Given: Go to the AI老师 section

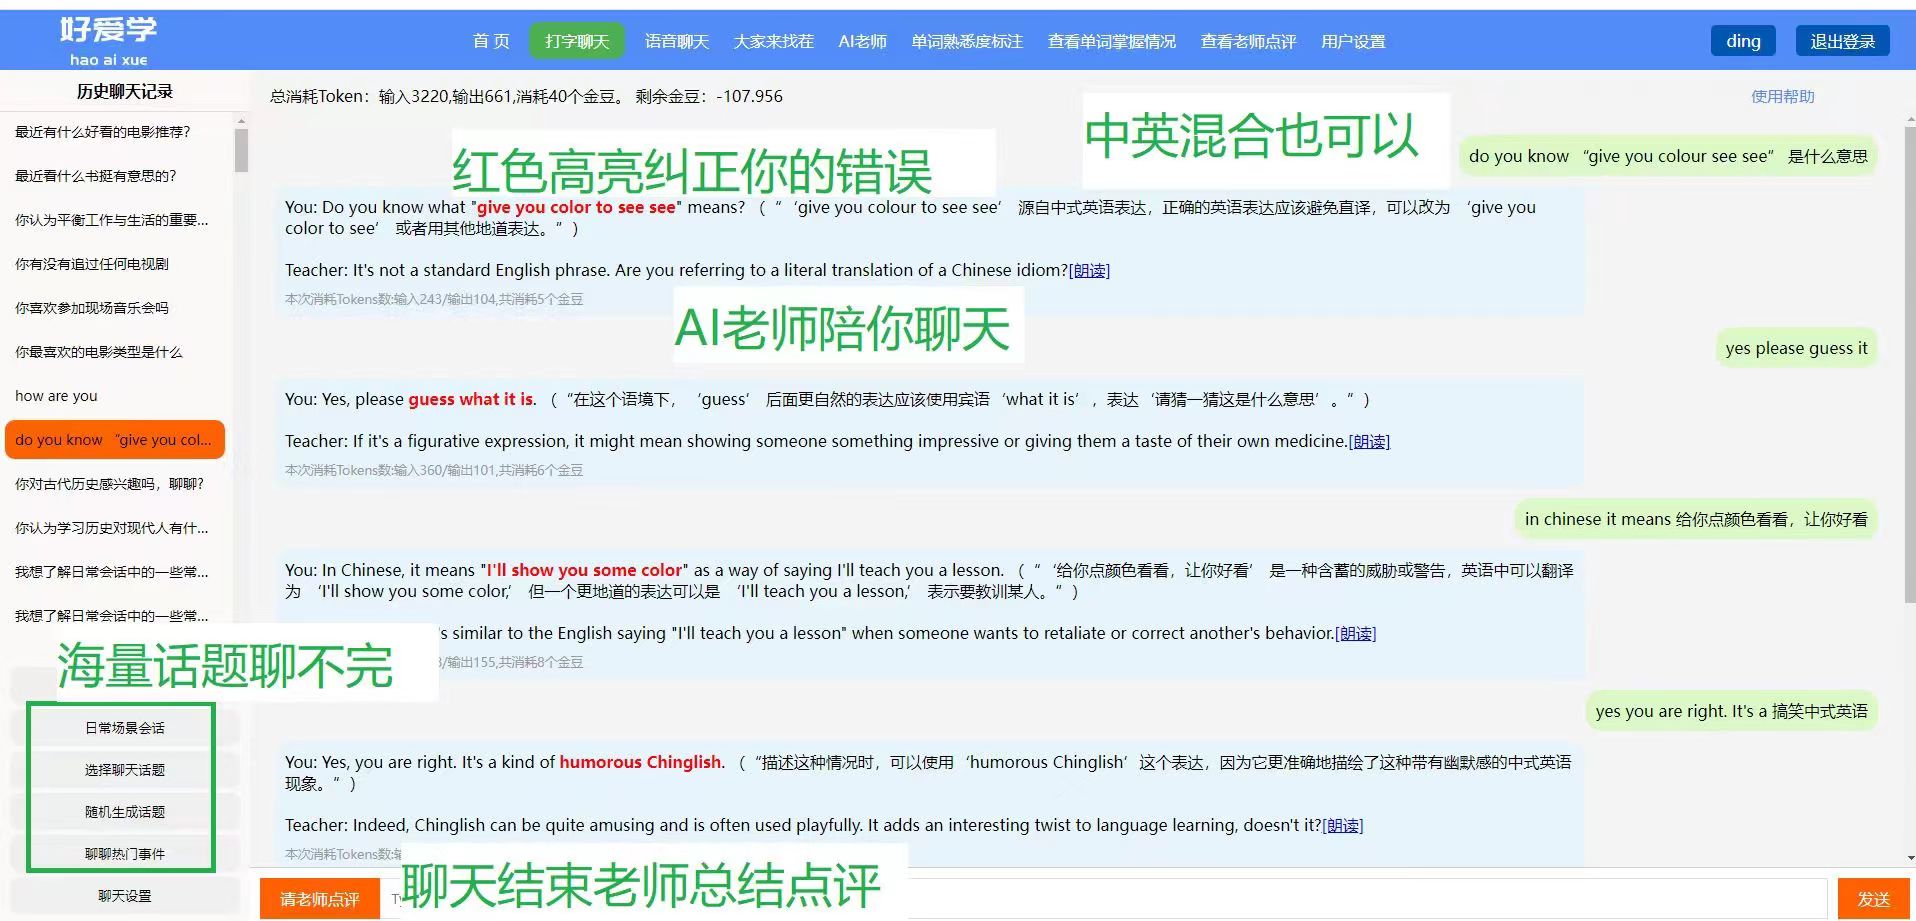Looking at the screenshot, I should click(862, 41).
